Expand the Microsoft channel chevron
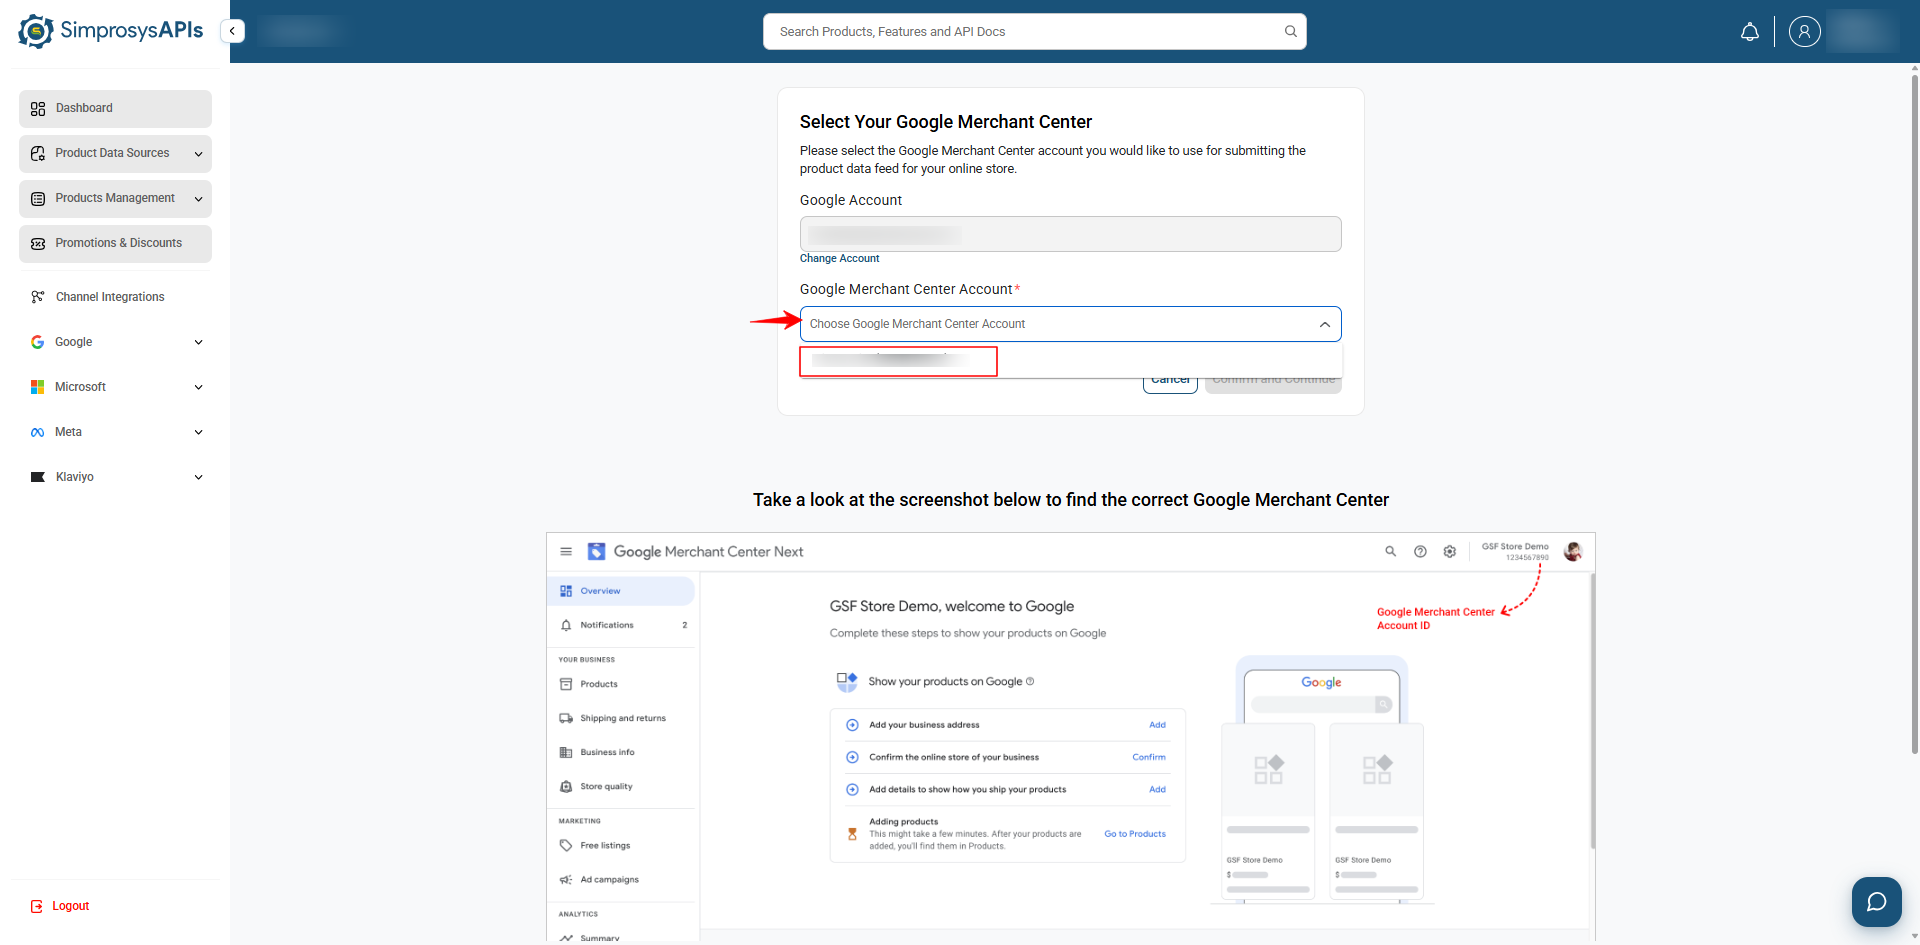 198,387
